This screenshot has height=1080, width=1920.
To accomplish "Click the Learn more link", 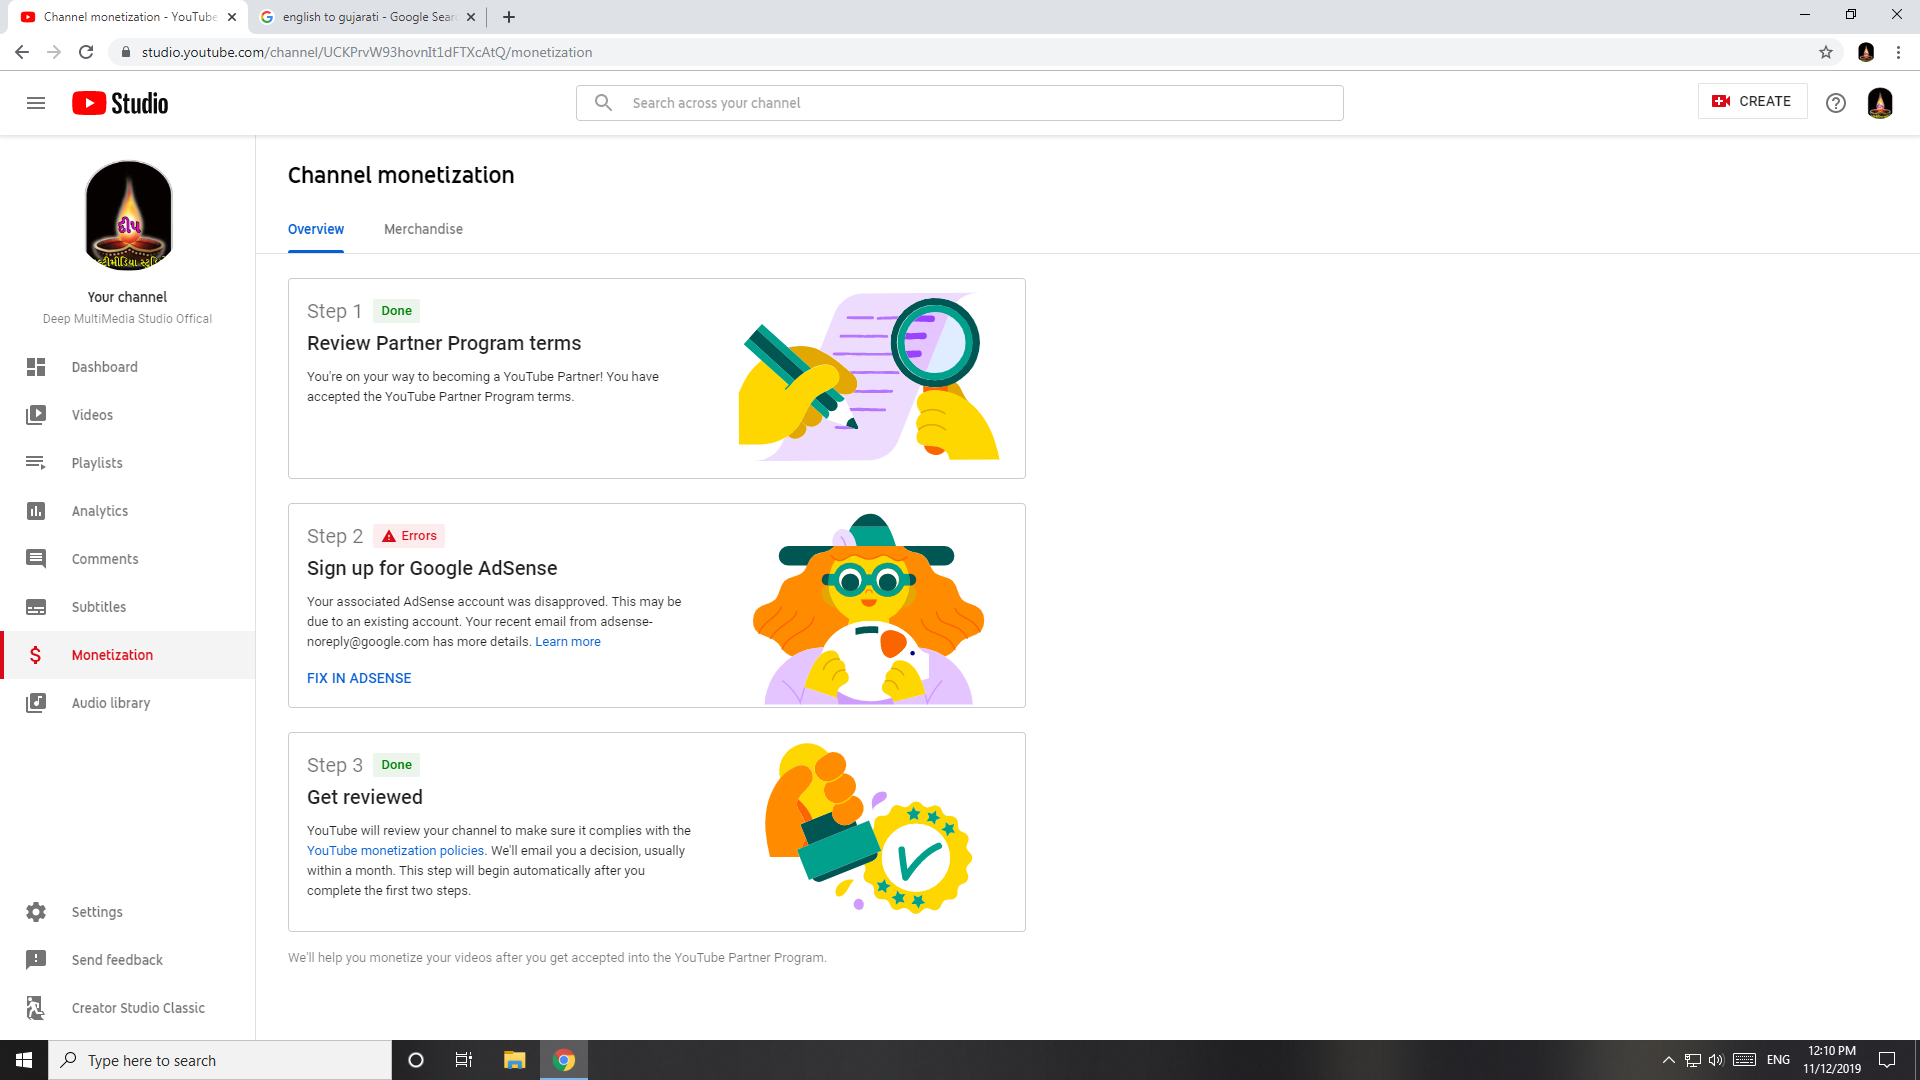I will pyautogui.click(x=568, y=642).
